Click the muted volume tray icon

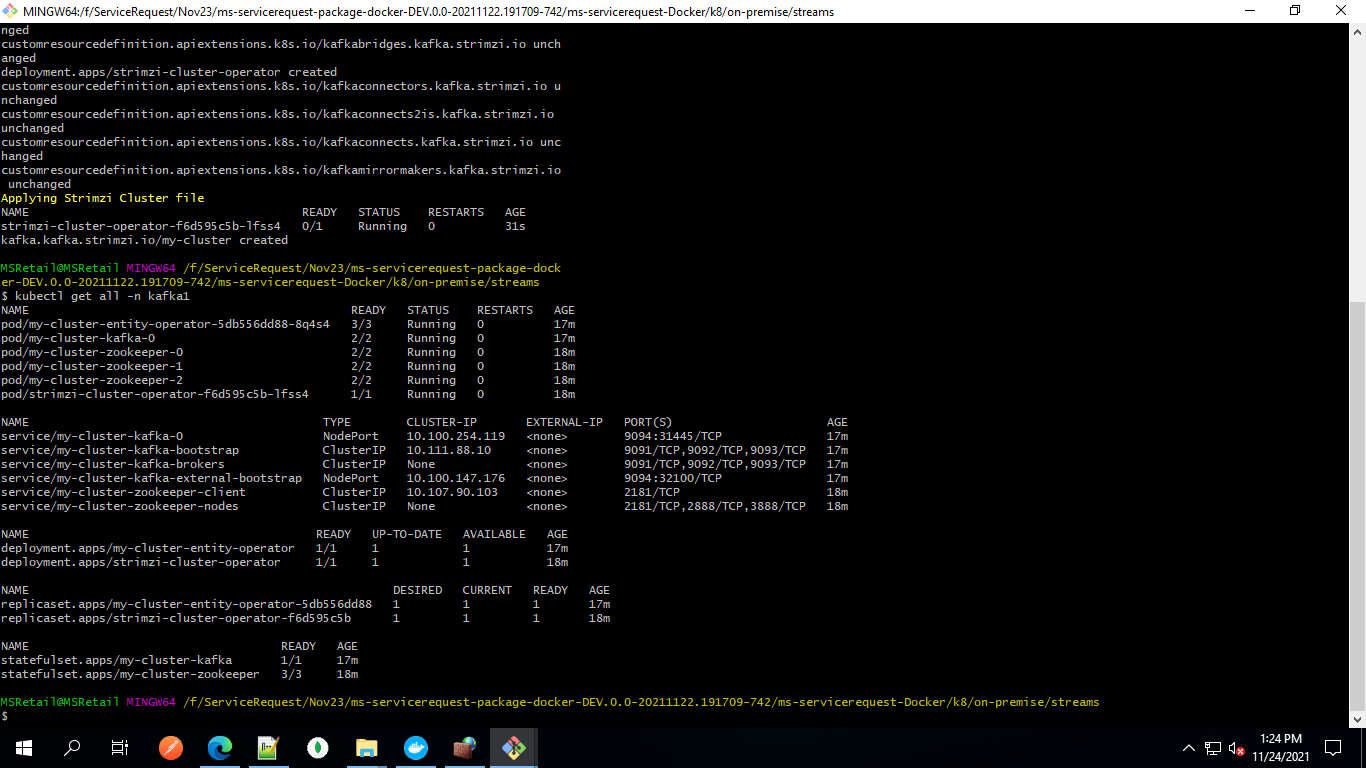click(1237, 747)
